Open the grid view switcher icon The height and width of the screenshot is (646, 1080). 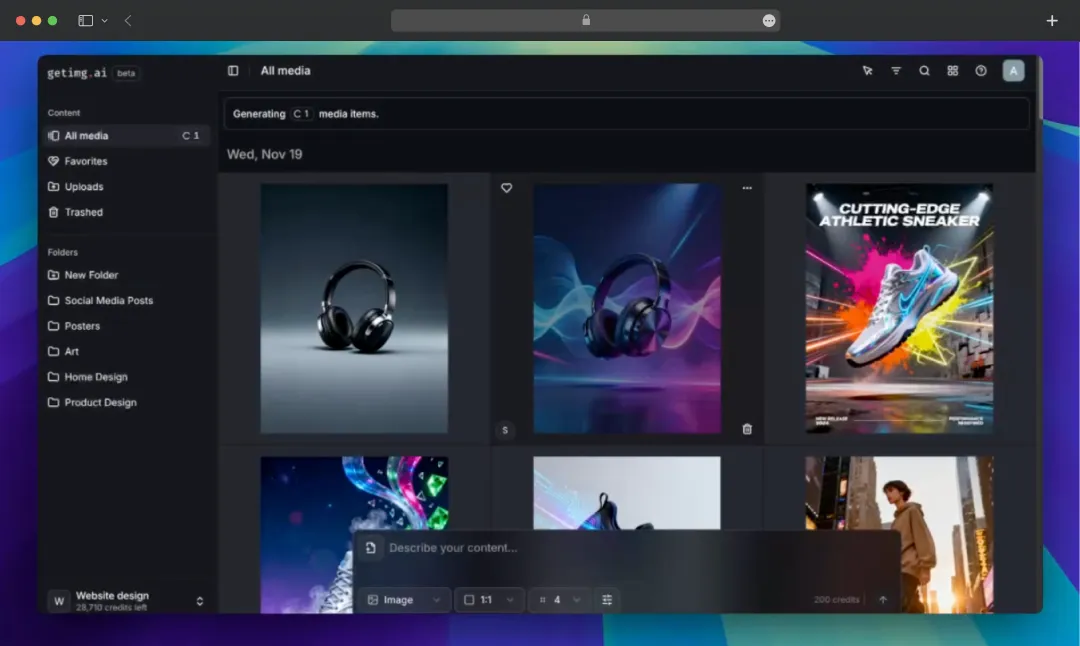click(952, 71)
